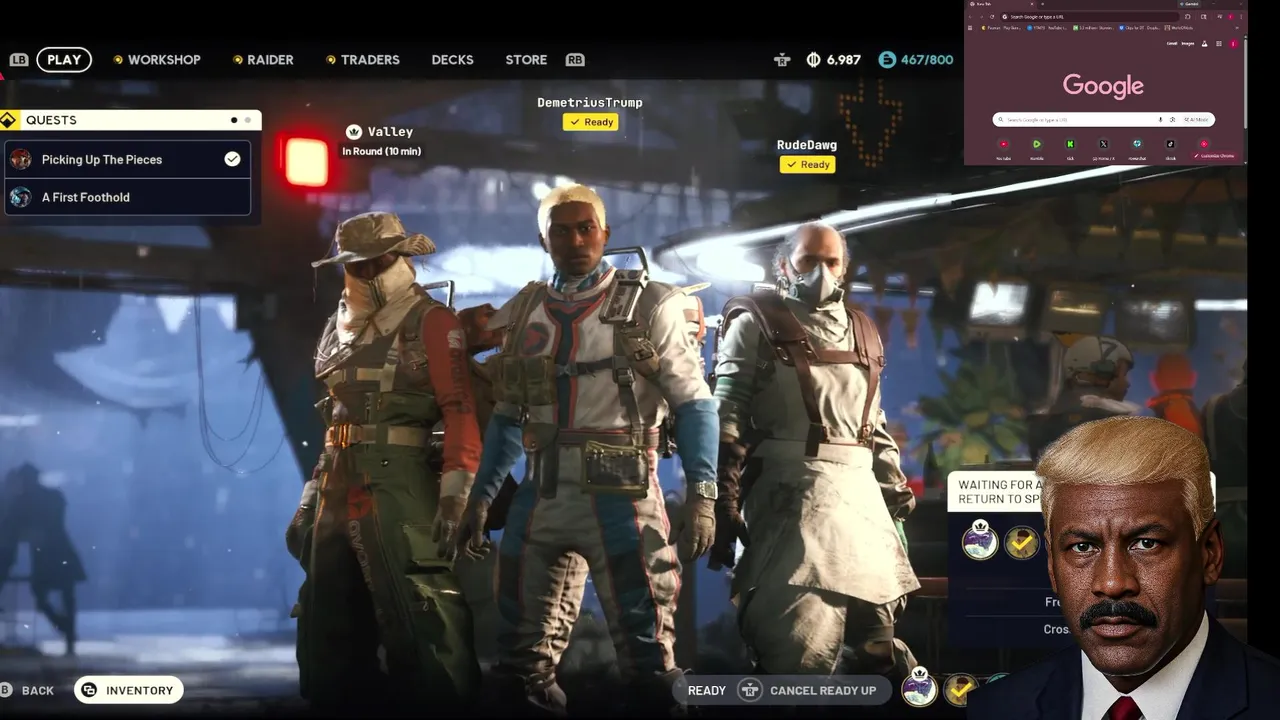Toggle RudeDawg's Ready badge
The image size is (1280, 720).
(808, 165)
